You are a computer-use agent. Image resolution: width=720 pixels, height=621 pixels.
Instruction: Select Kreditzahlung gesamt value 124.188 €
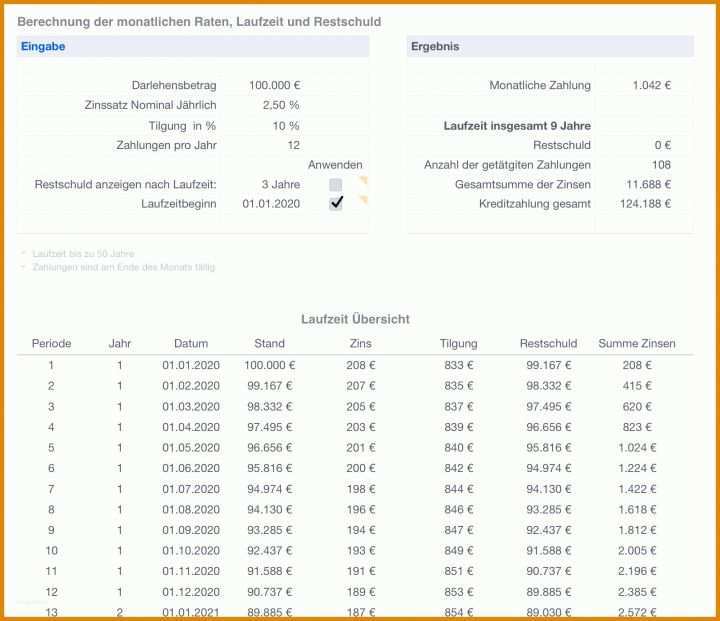tap(645, 204)
